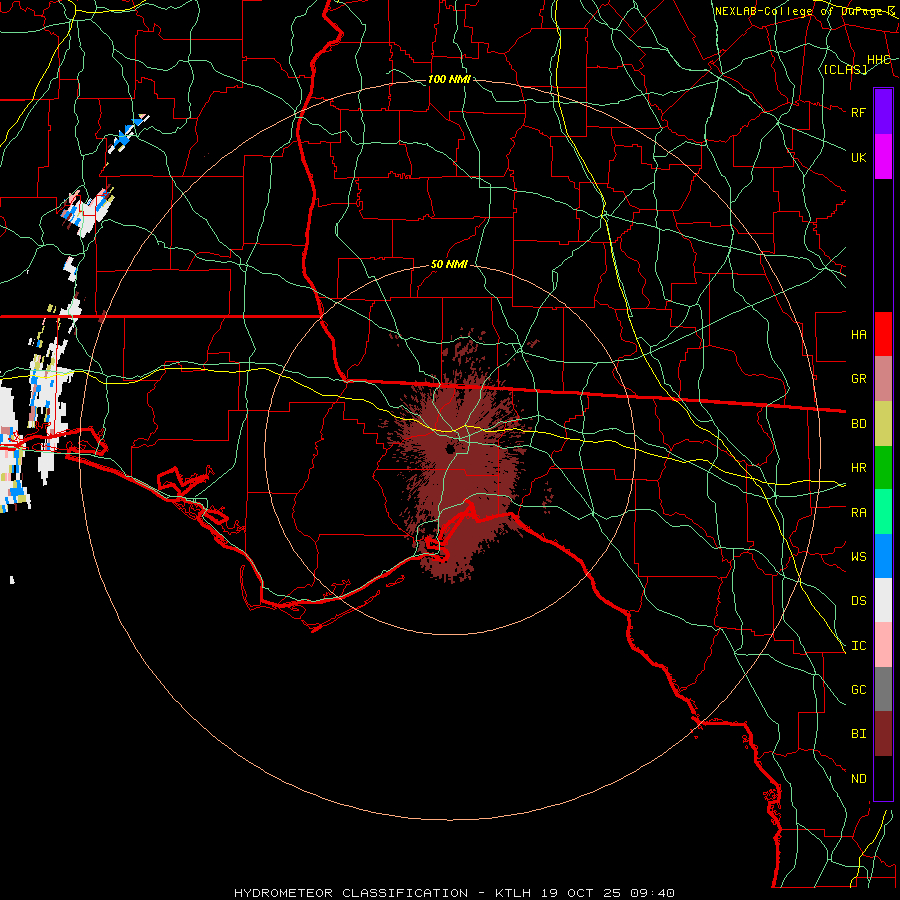
Task: Click the [CLAS] label above the legend
Action: point(845,70)
